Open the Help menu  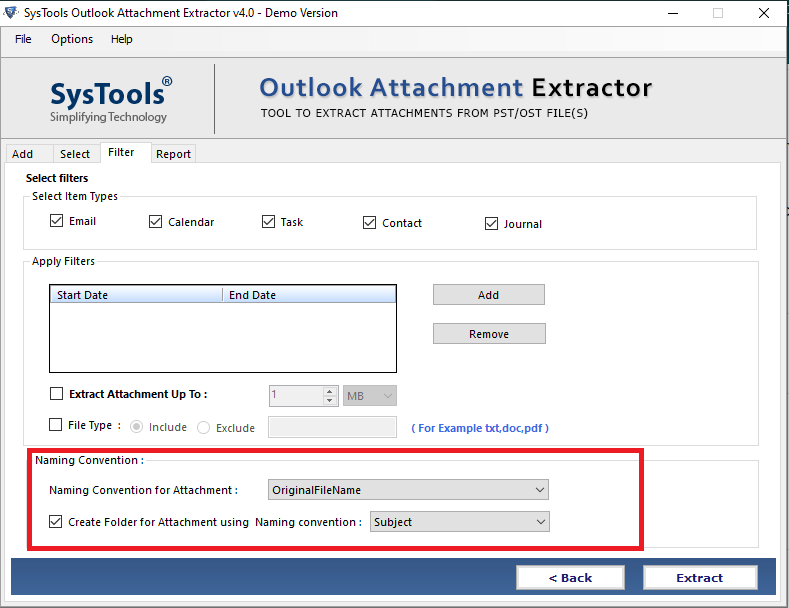coord(122,39)
